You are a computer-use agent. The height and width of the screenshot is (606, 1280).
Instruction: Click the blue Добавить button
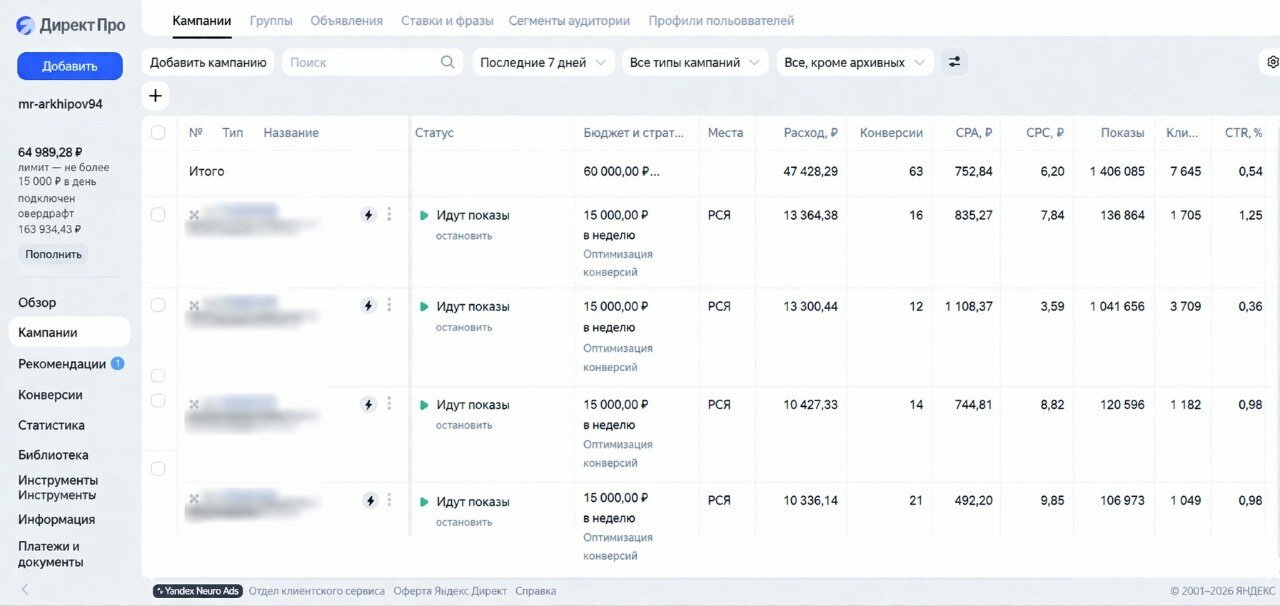70,66
